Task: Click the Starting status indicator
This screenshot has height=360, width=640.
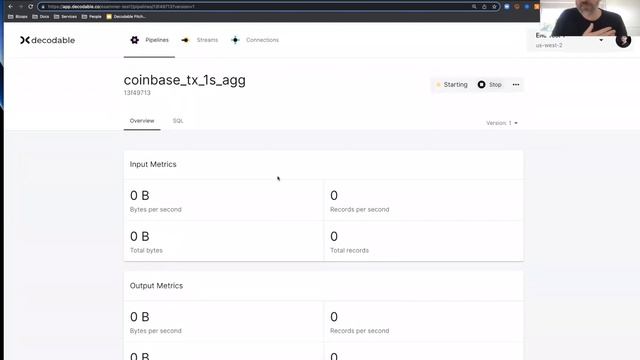Action: 452,84
